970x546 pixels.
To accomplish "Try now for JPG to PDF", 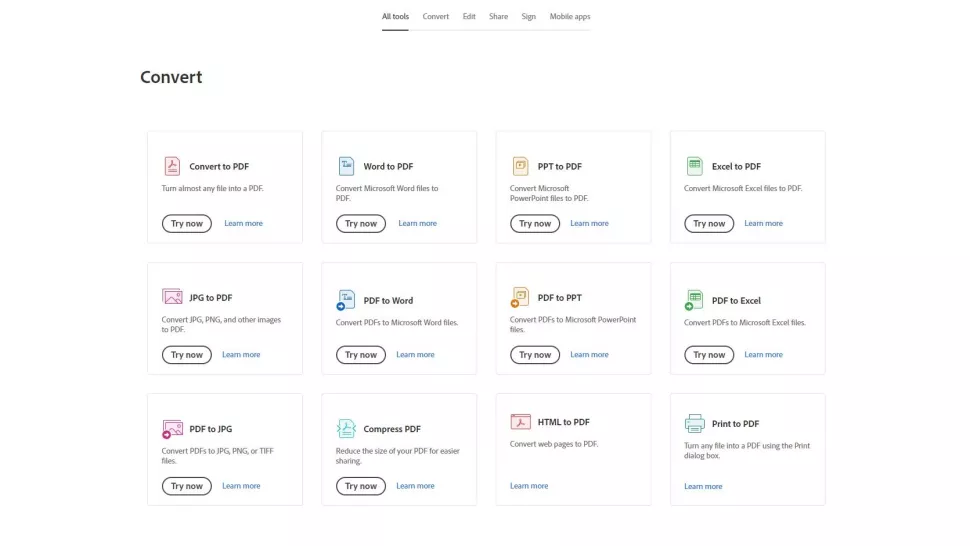I will (187, 354).
